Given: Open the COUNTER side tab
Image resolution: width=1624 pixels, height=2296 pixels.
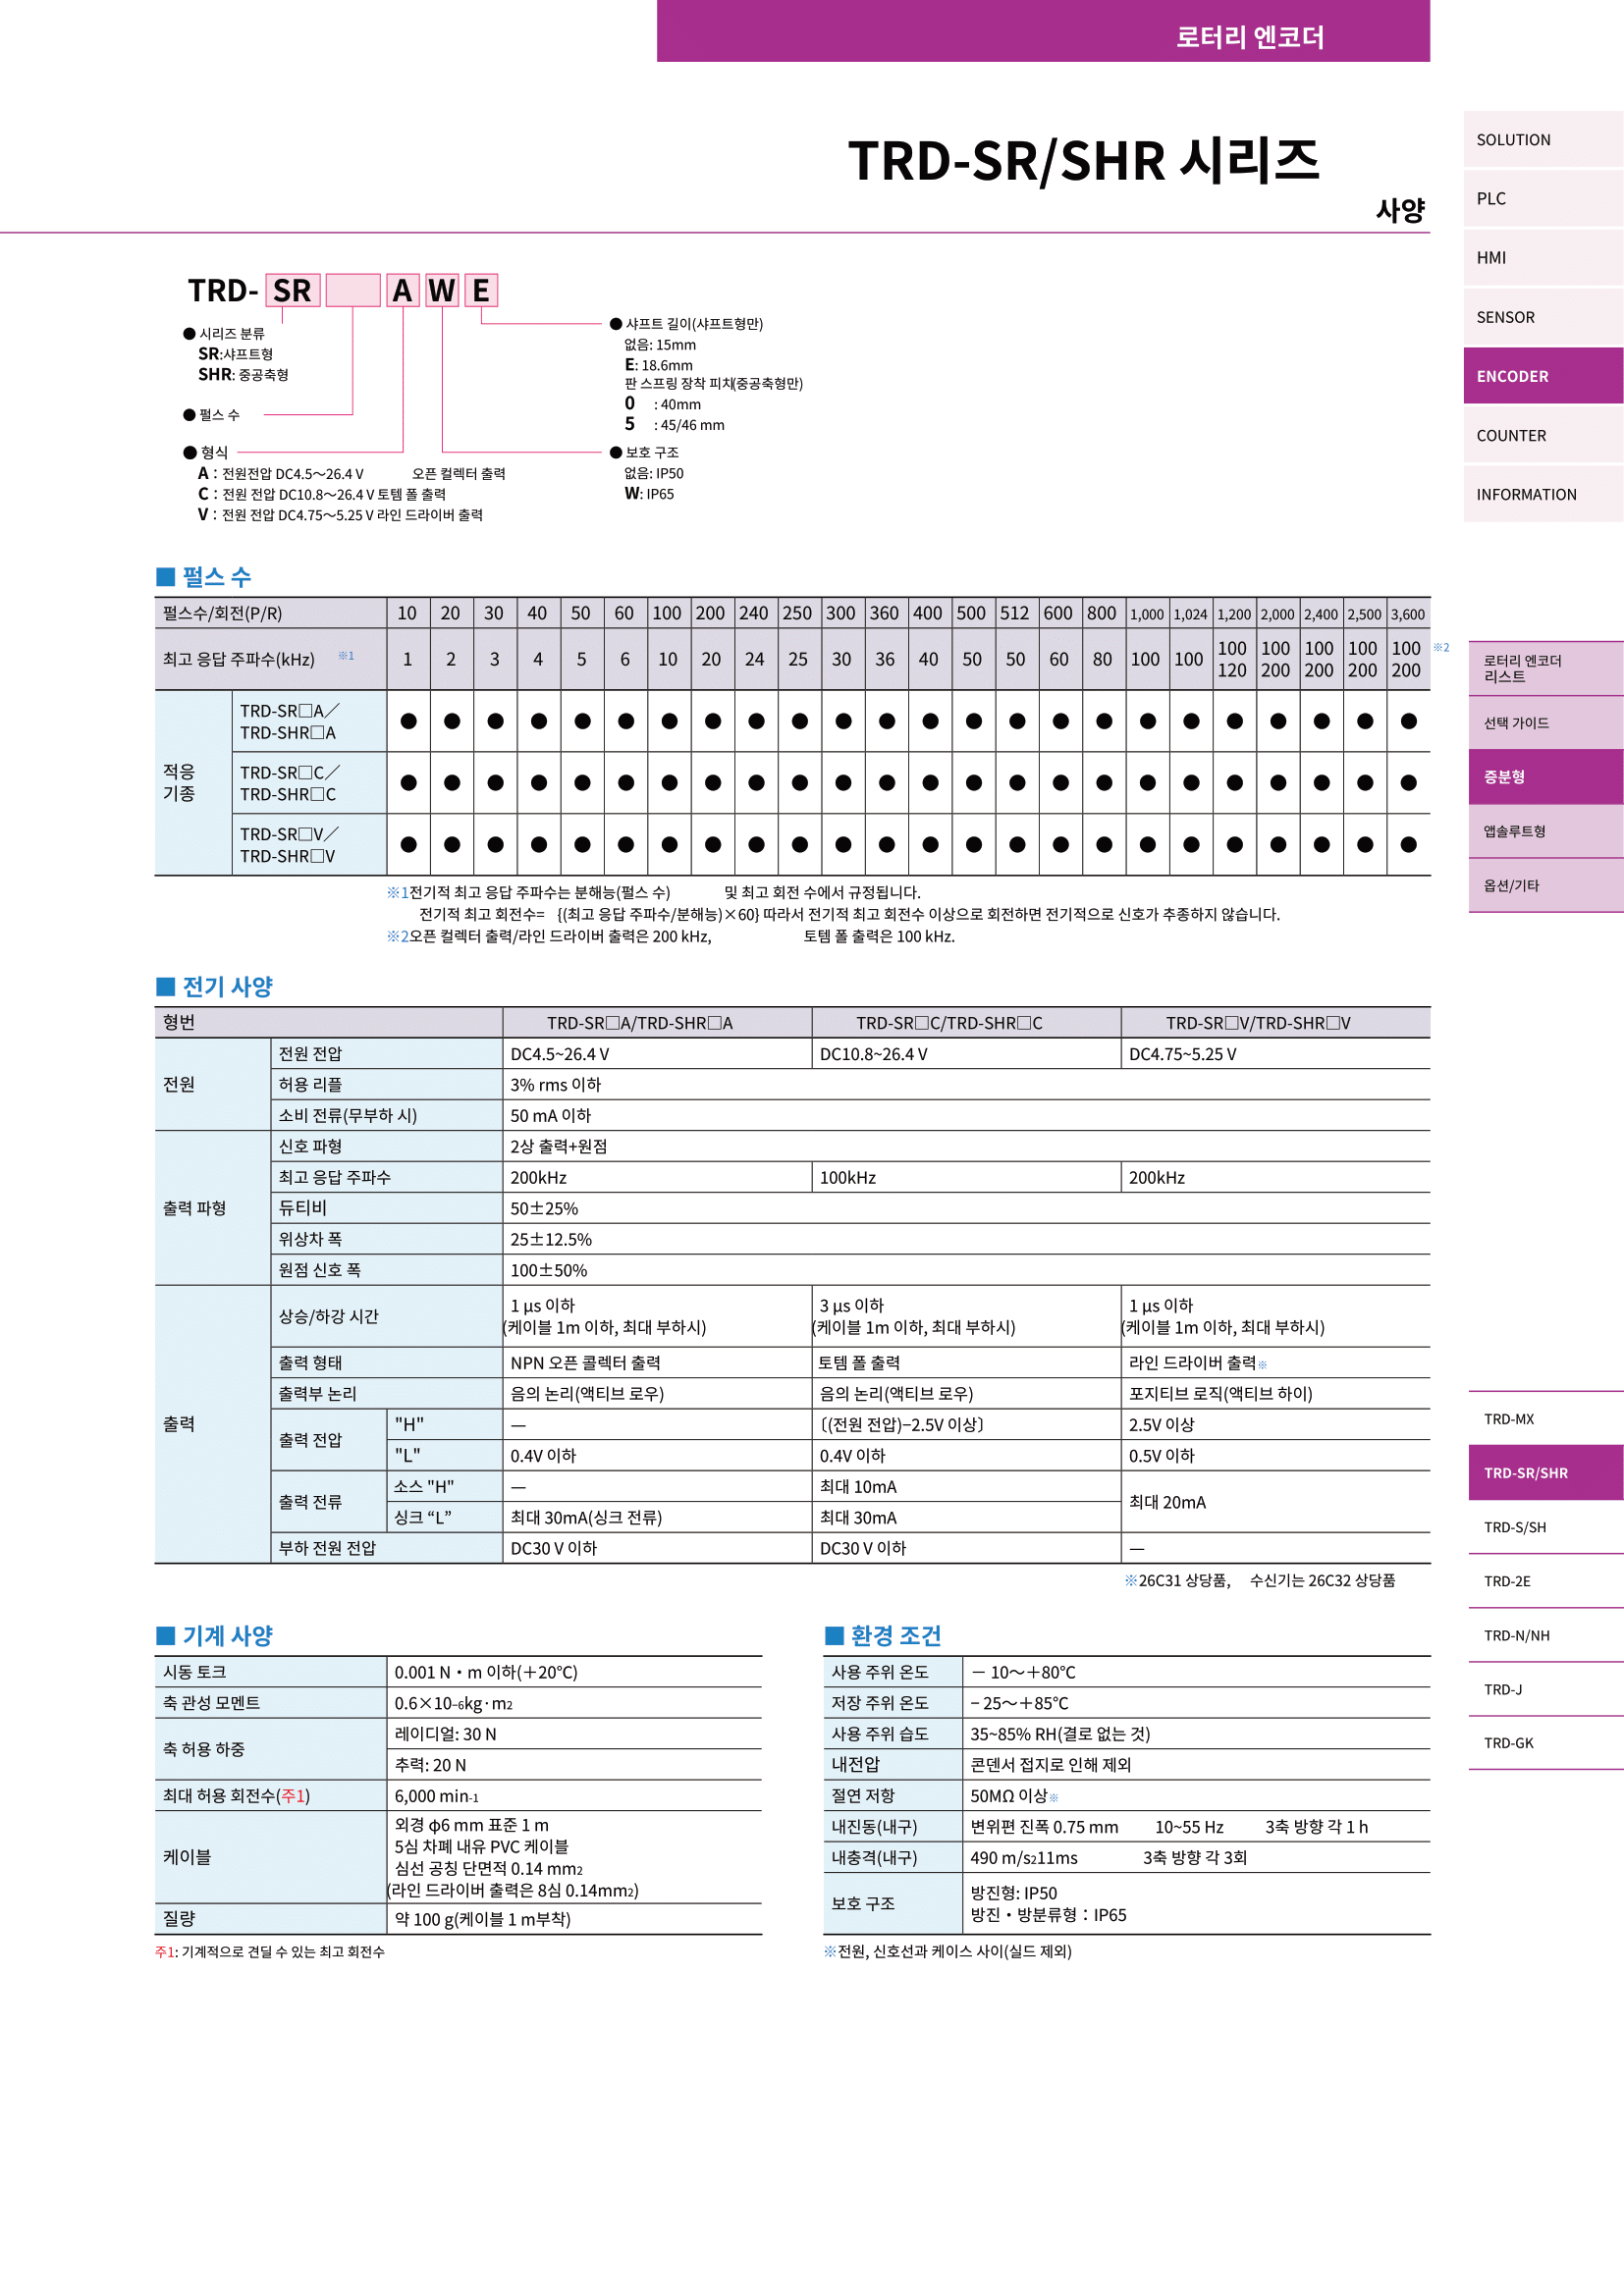Looking at the screenshot, I should (1543, 435).
